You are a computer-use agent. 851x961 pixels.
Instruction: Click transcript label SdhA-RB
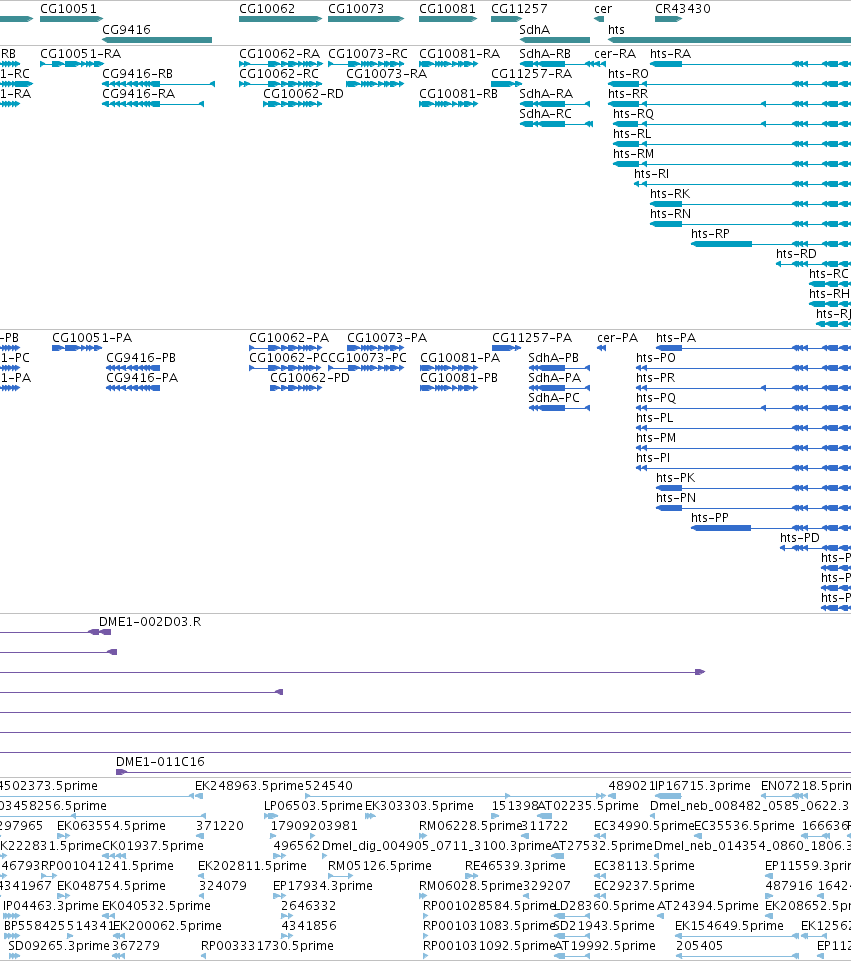tap(545, 53)
